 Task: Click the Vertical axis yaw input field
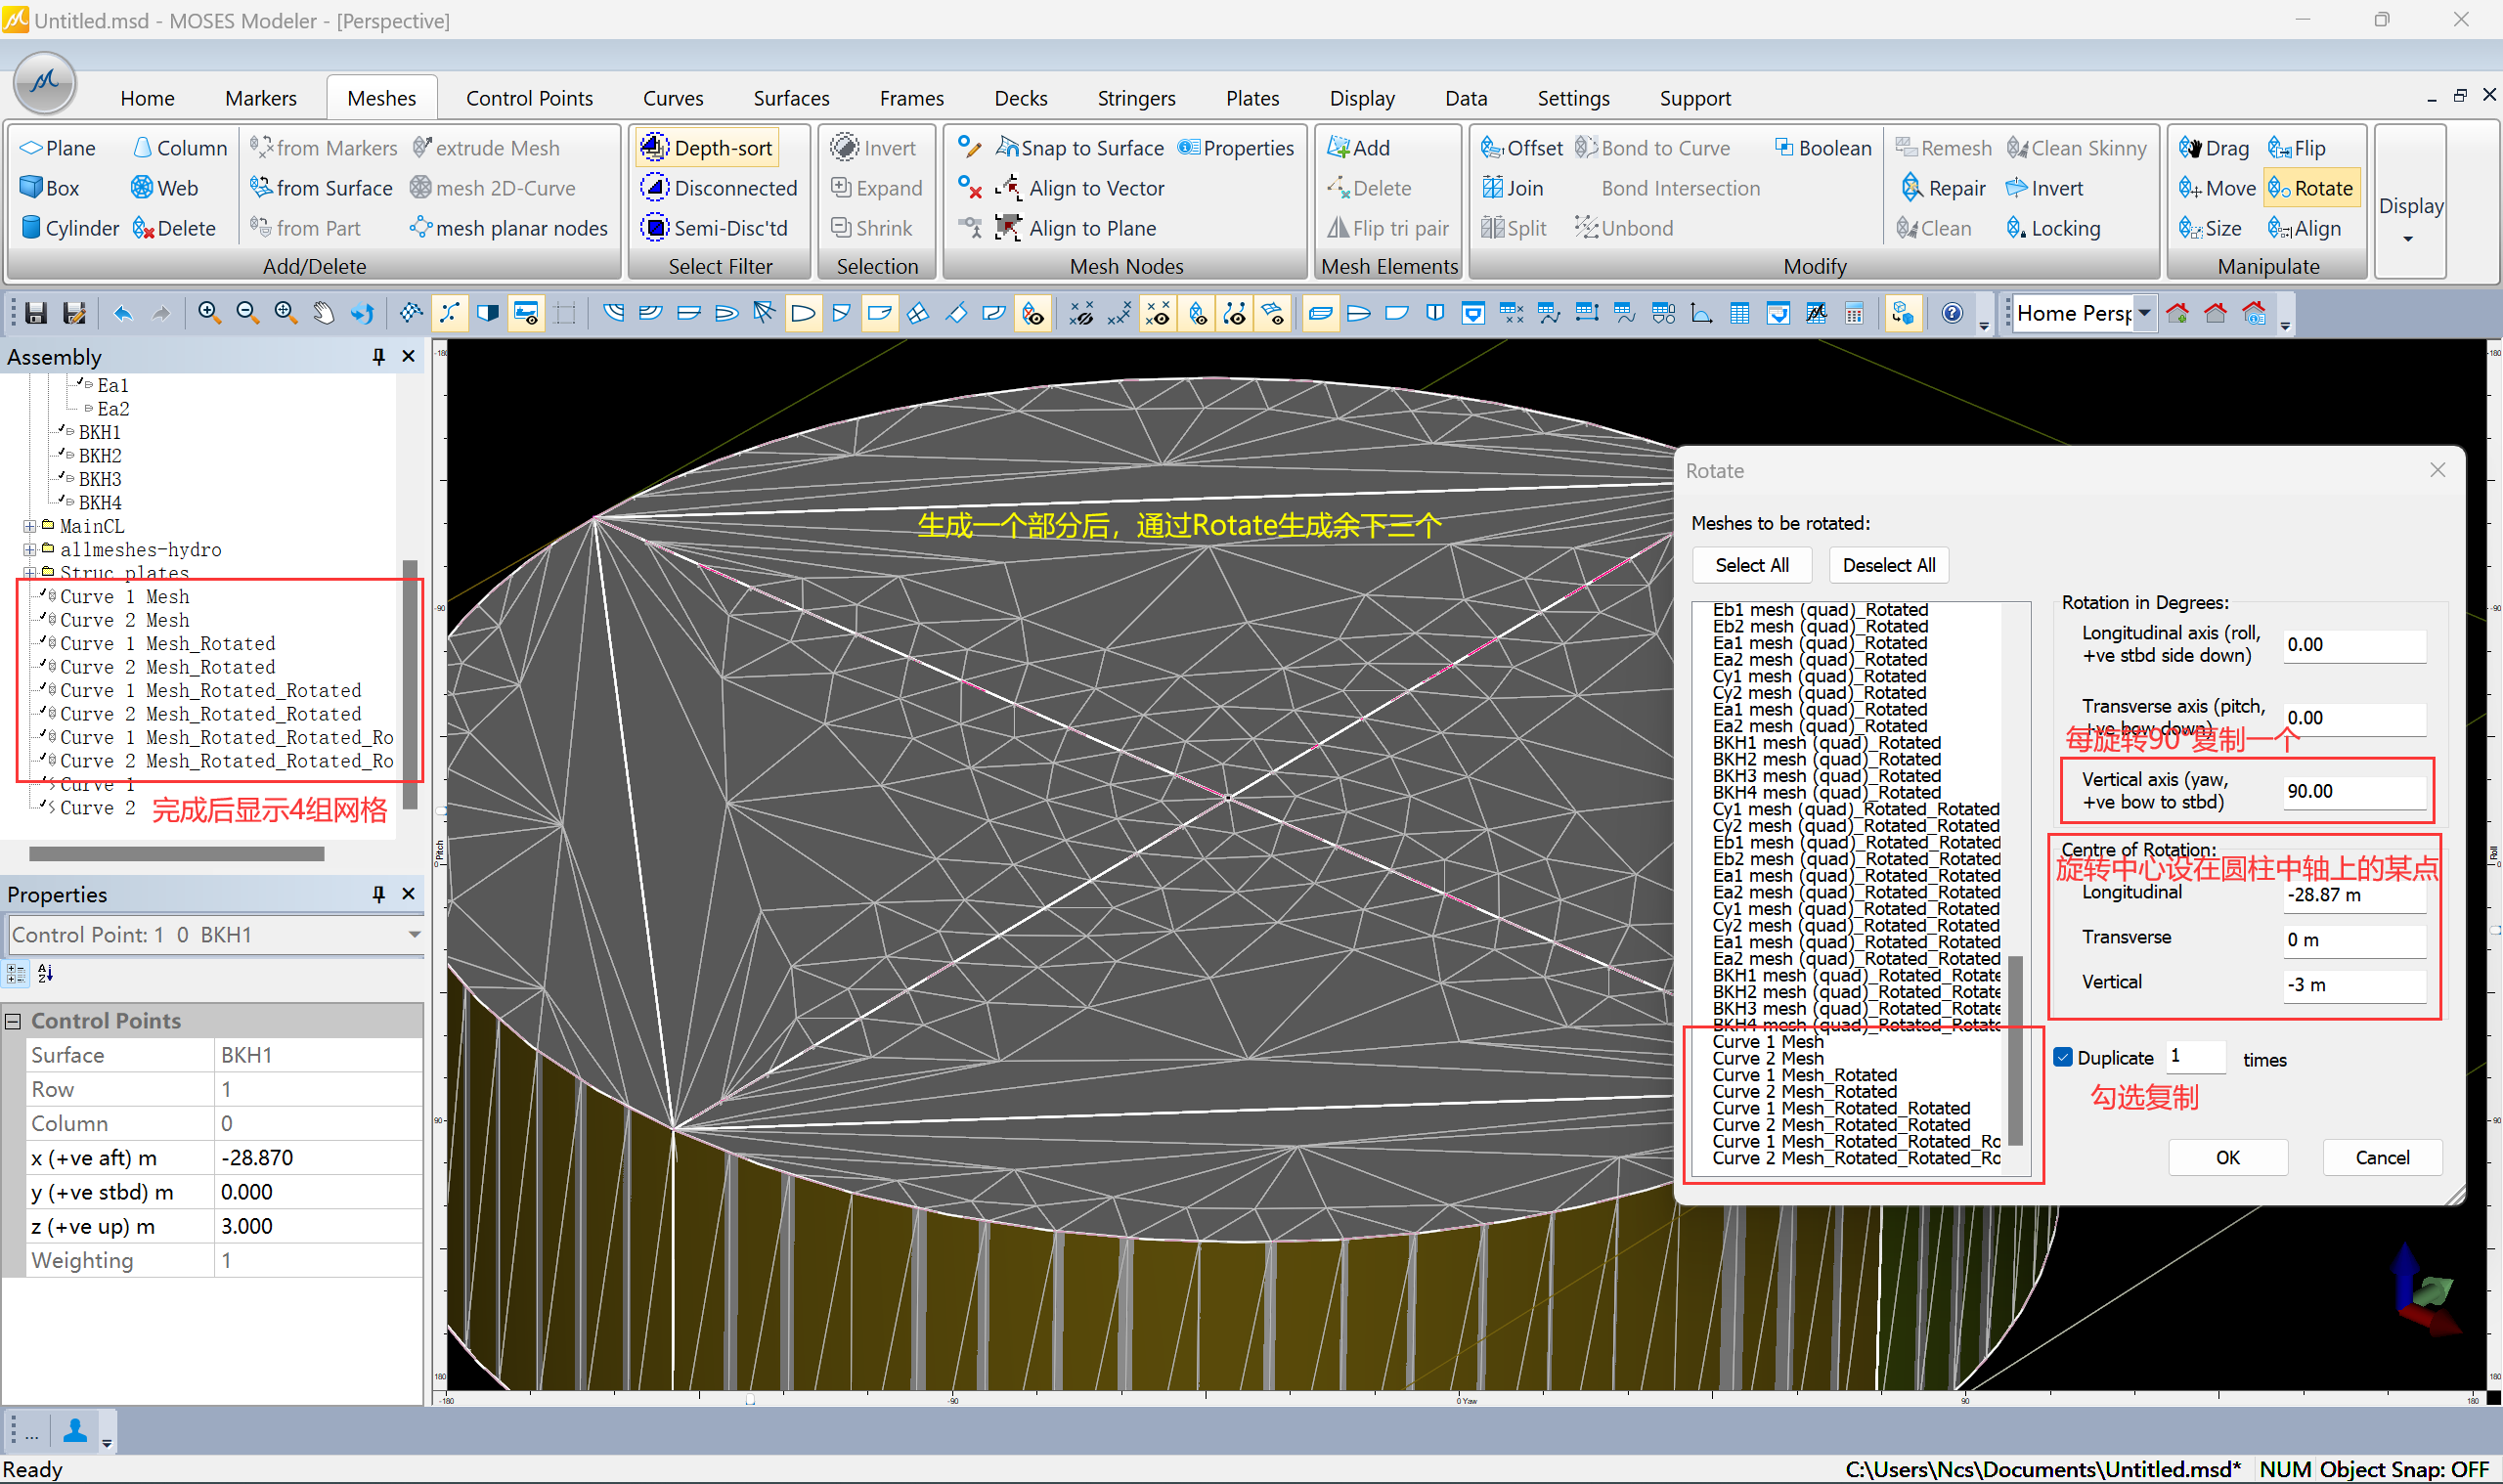[2353, 790]
